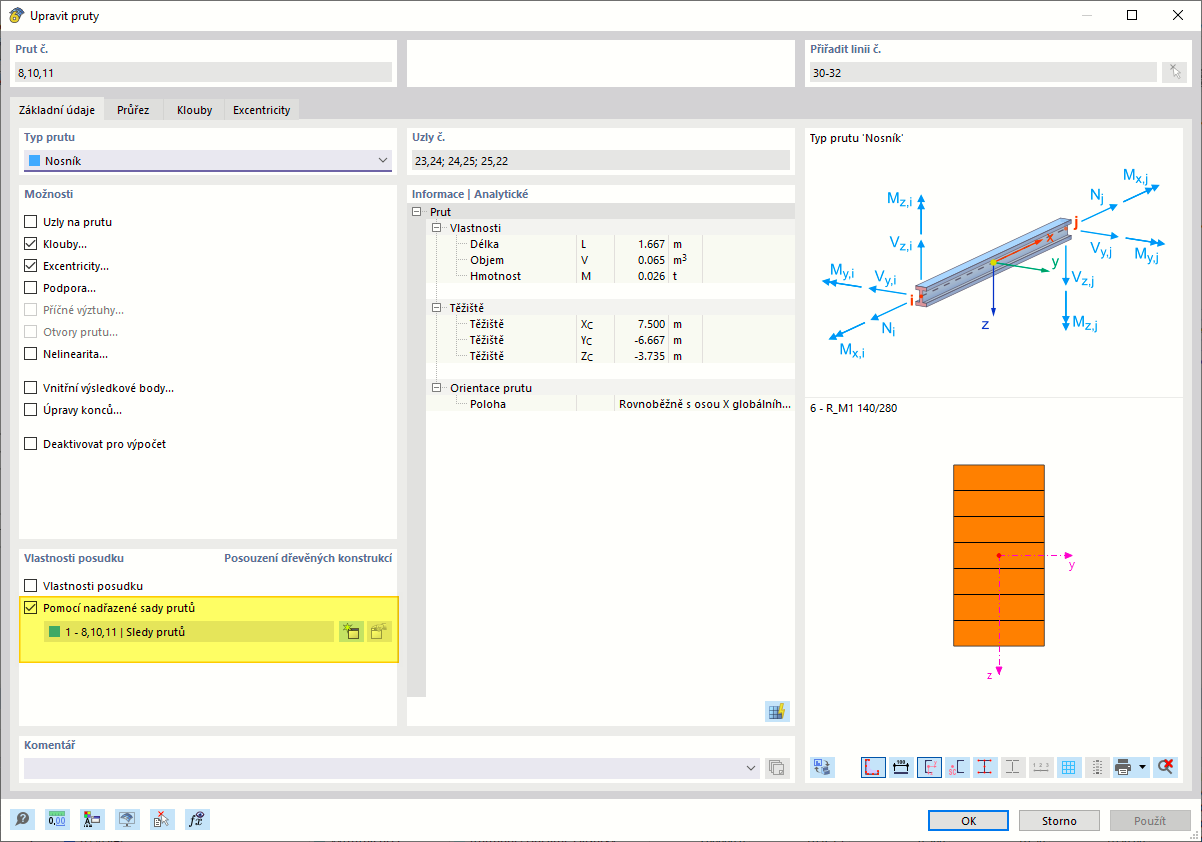Image resolution: width=1202 pixels, height=842 pixels.
Task: Click the clear selection cursor icon
Action: tap(162, 820)
